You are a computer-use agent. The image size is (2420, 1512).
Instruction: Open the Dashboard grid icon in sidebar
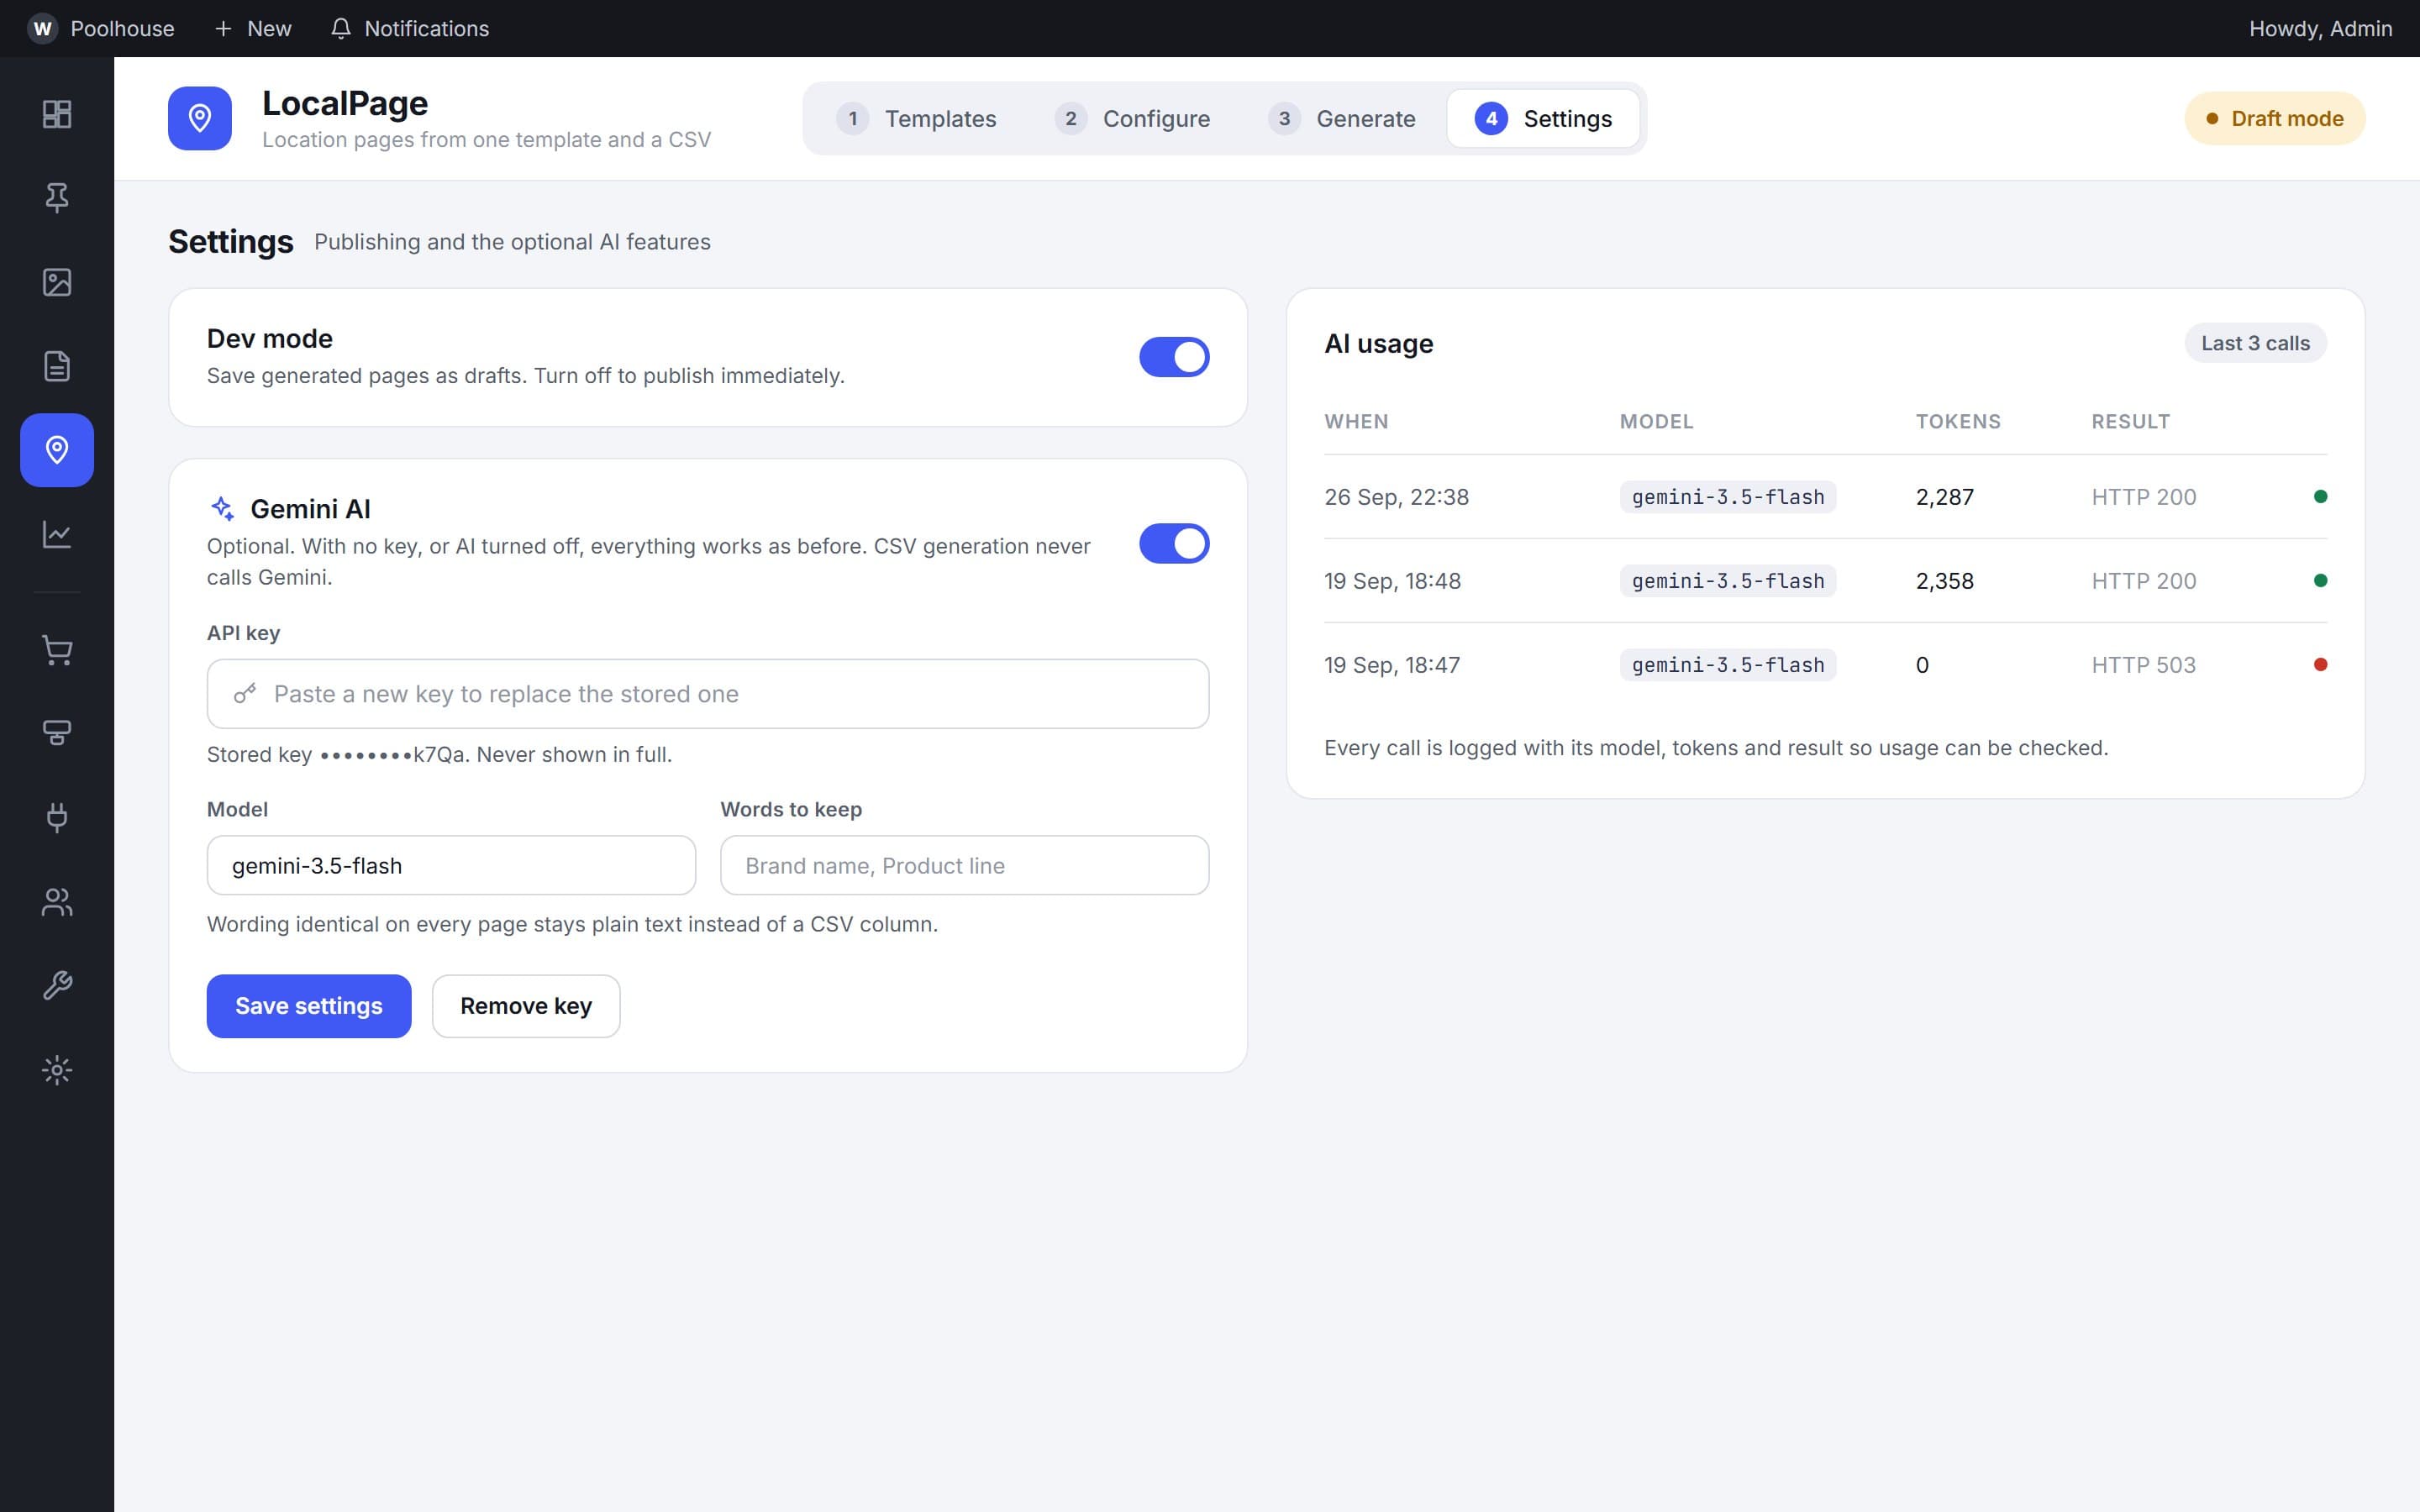[x=57, y=114]
